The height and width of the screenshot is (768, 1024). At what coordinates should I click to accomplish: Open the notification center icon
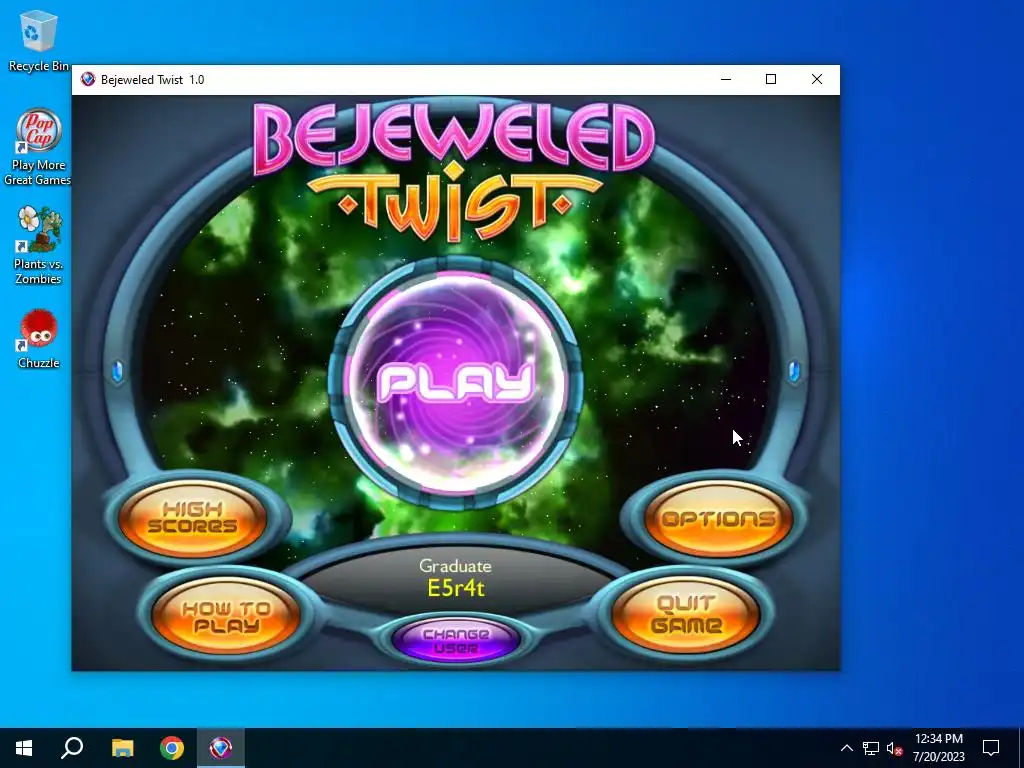[x=991, y=748]
